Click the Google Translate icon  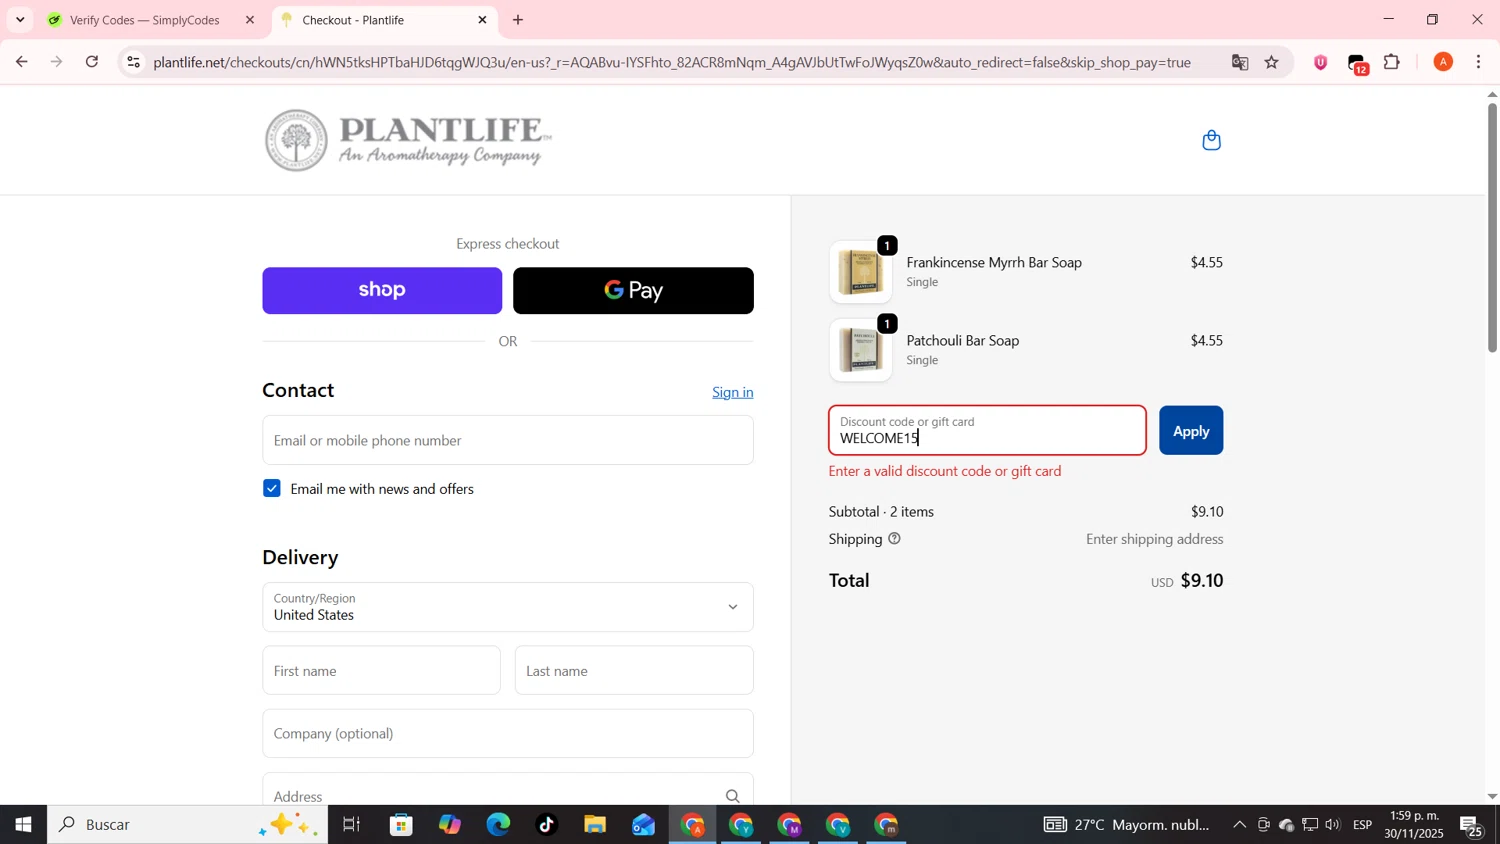tap(1240, 62)
